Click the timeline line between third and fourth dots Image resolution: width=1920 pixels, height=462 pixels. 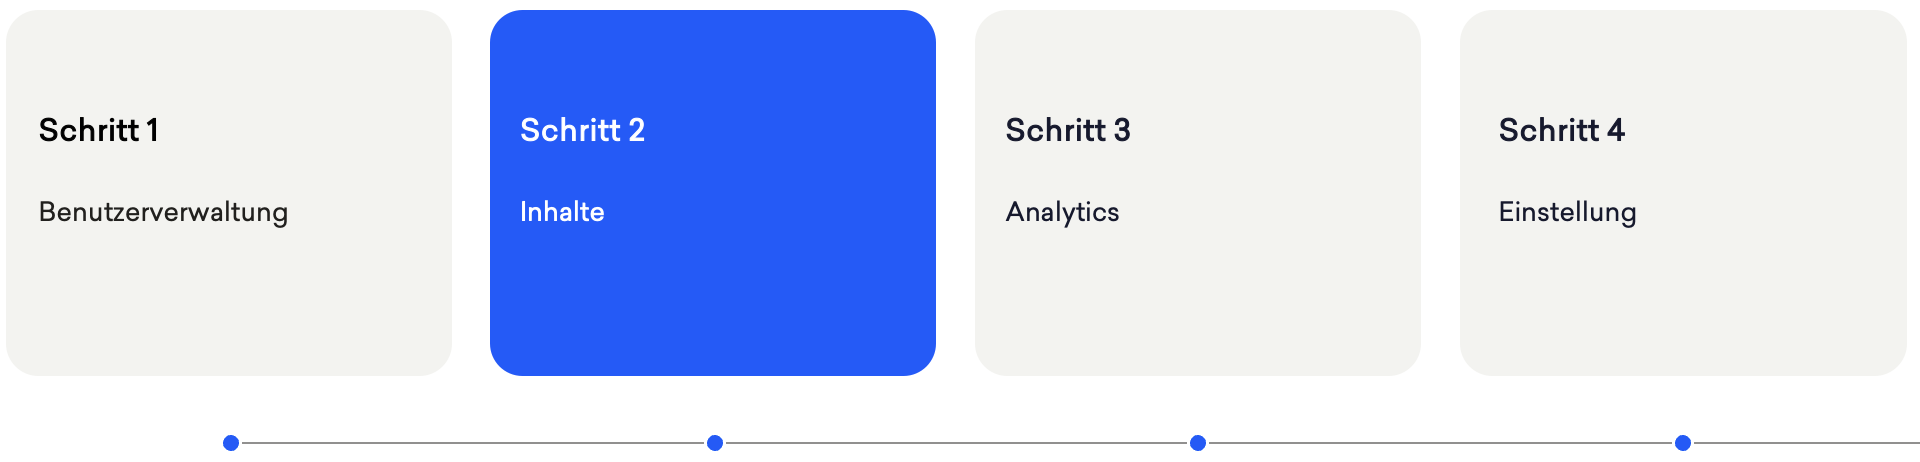pyautogui.click(x=1440, y=443)
